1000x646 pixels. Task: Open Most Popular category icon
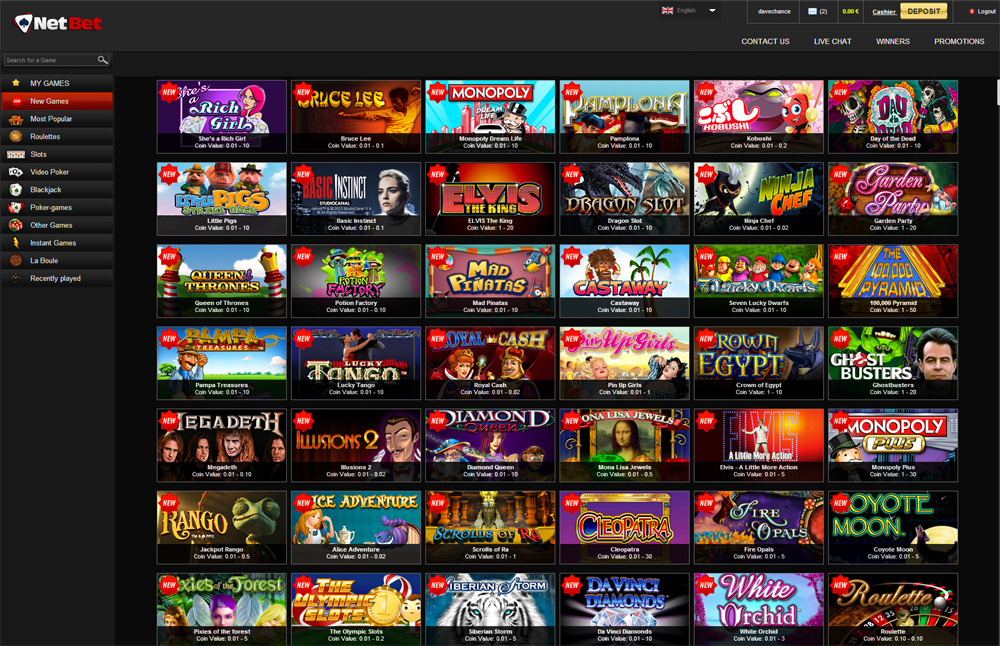[x=16, y=119]
